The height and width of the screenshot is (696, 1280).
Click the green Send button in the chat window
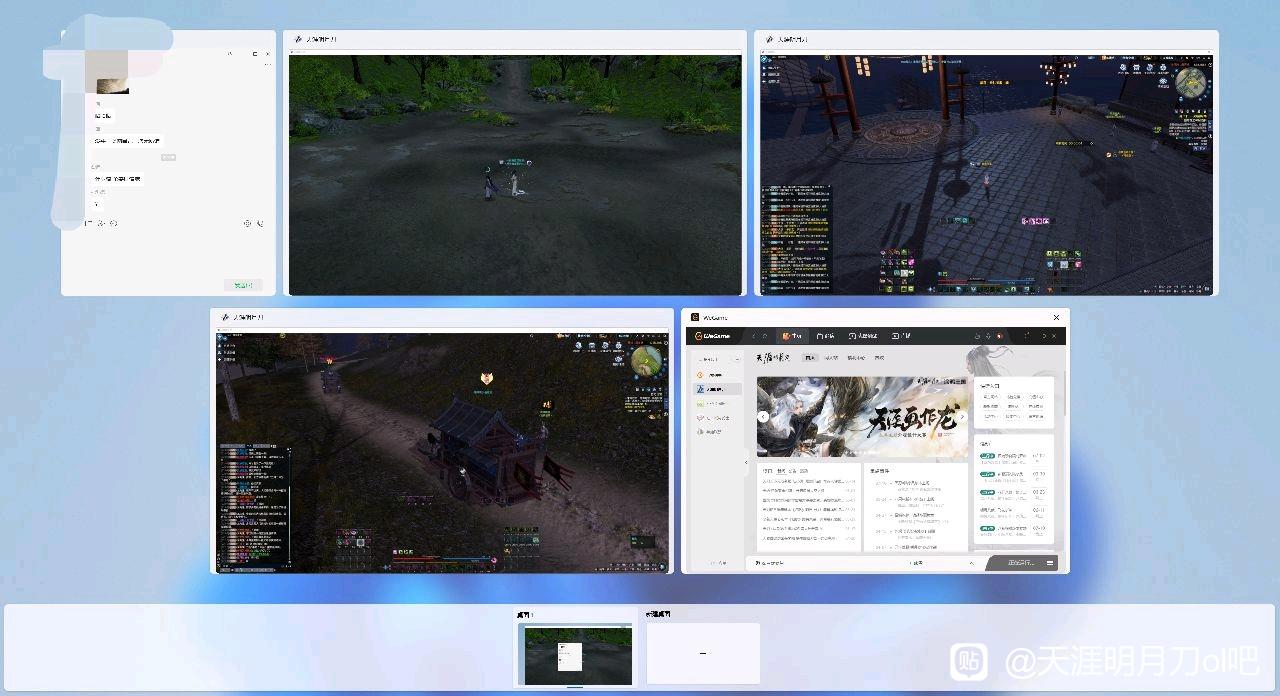coord(243,285)
